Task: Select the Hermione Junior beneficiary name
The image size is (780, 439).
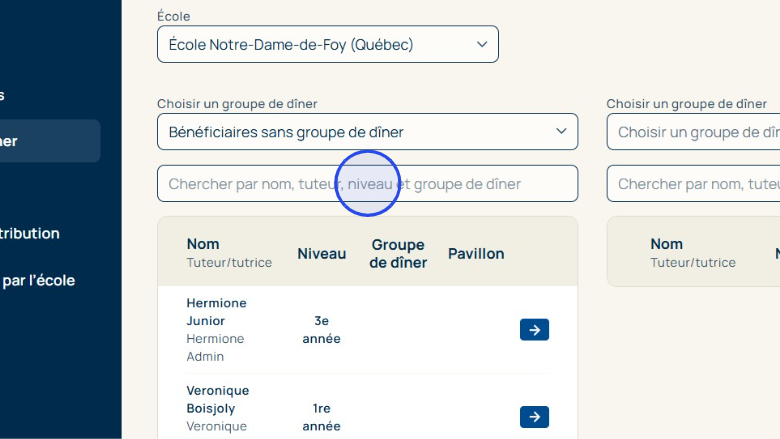Action: click(x=217, y=312)
